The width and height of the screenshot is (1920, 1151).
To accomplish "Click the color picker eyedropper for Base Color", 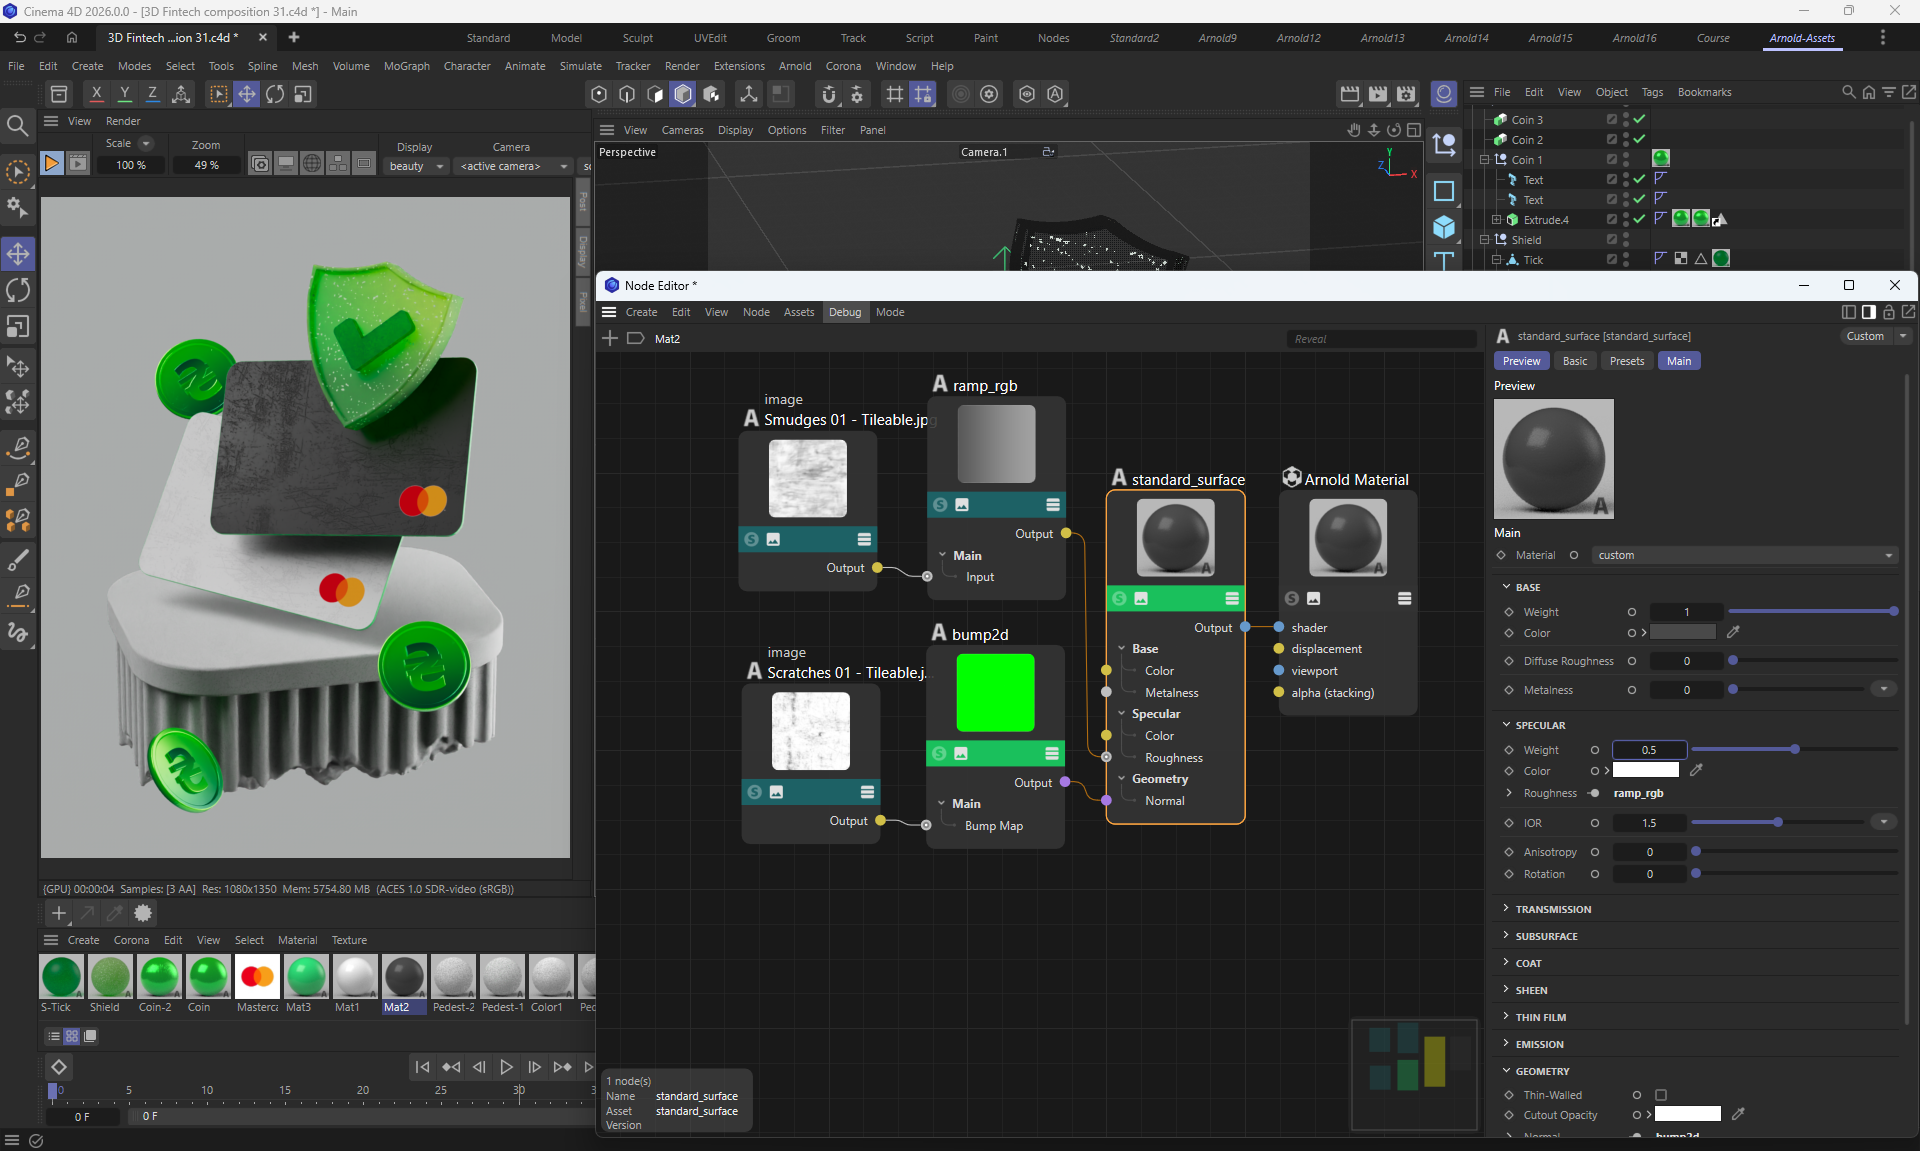I will tap(1733, 632).
